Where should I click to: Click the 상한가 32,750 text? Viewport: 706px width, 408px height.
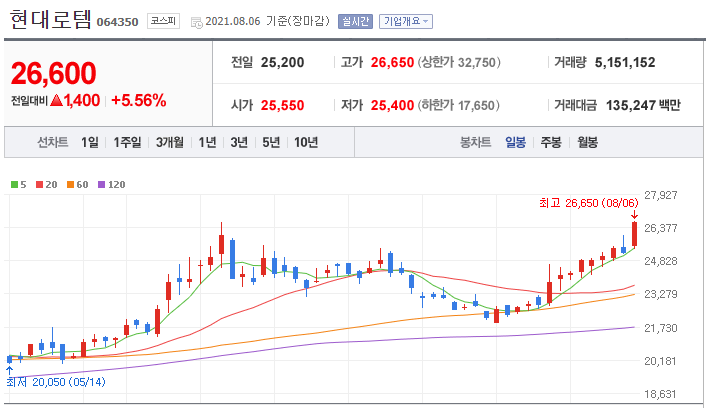(459, 62)
